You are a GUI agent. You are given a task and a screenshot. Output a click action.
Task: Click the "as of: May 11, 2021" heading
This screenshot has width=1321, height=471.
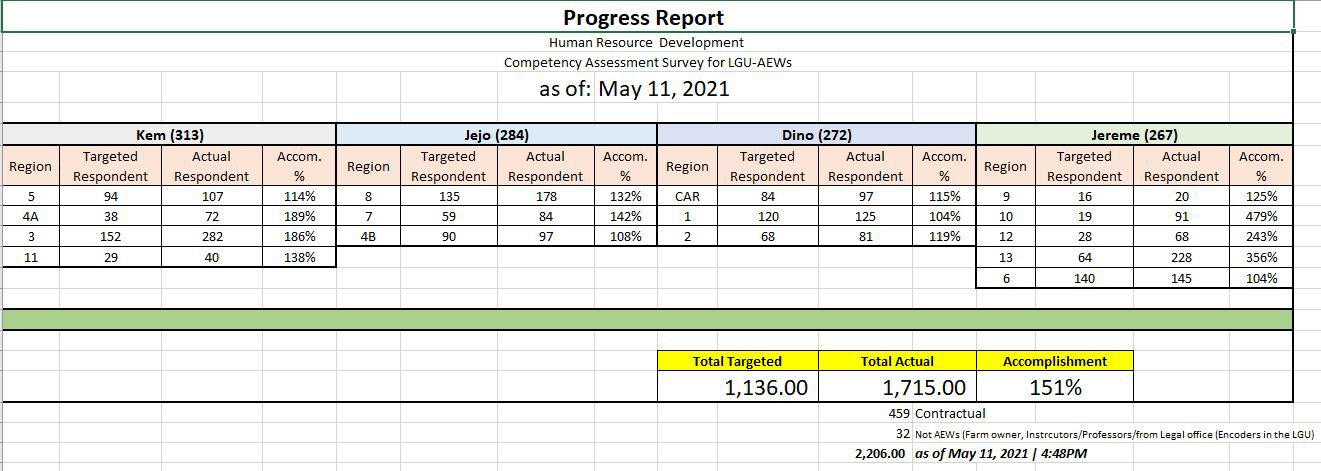tap(634, 88)
